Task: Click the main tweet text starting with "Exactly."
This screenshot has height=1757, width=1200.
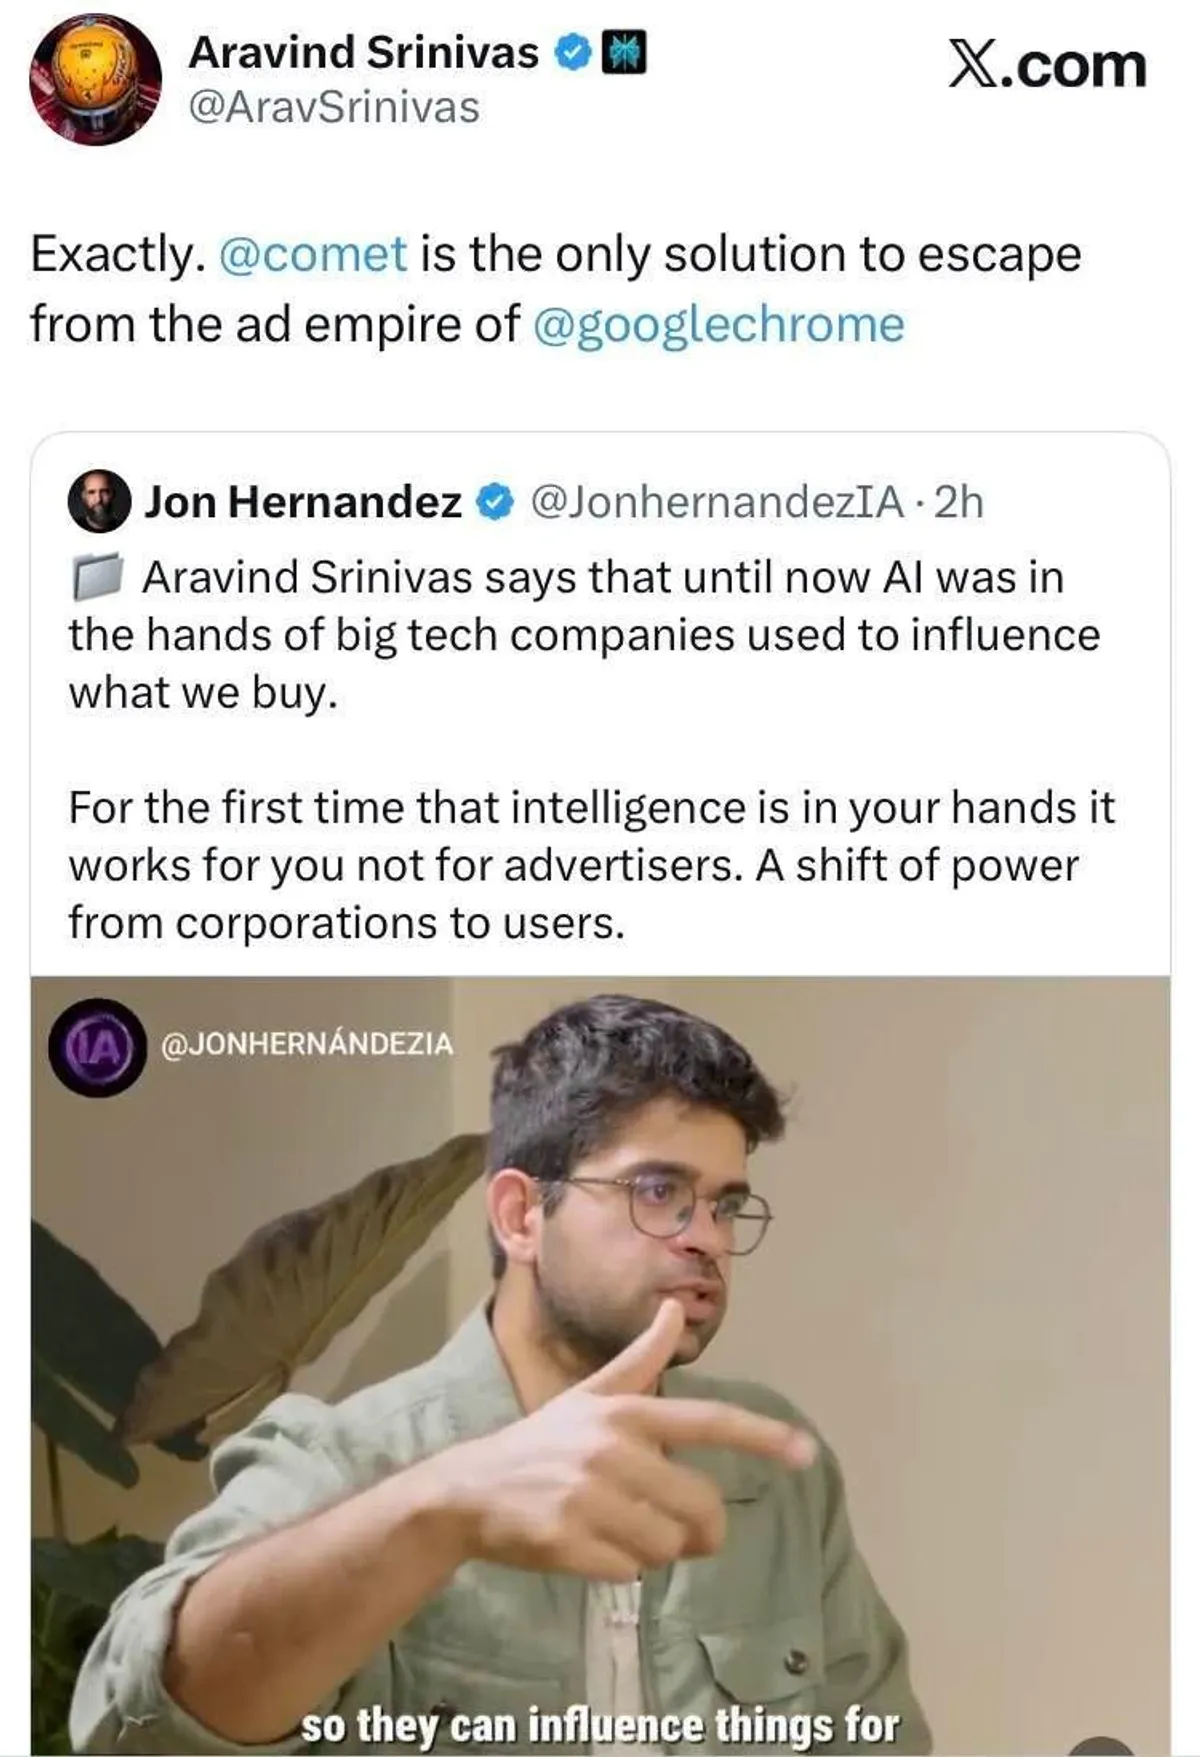Action: click(556, 289)
